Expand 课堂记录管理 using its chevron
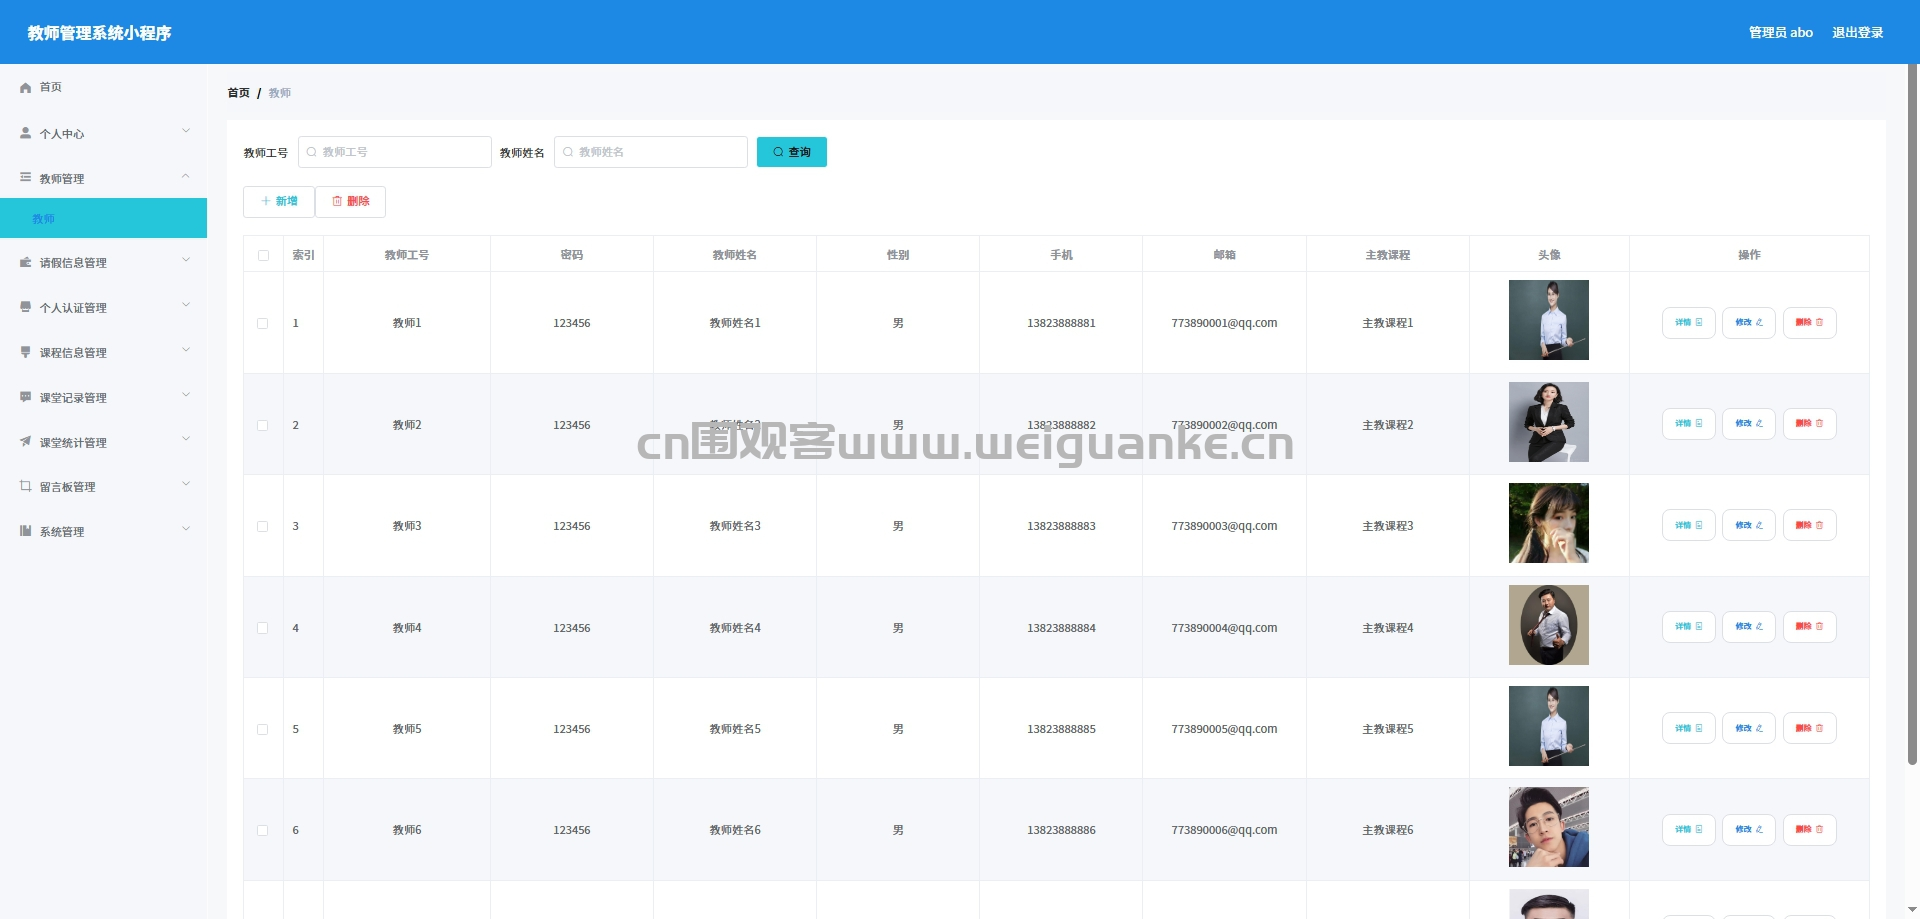The height and width of the screenshot is (919, 1920). (186, 396)
